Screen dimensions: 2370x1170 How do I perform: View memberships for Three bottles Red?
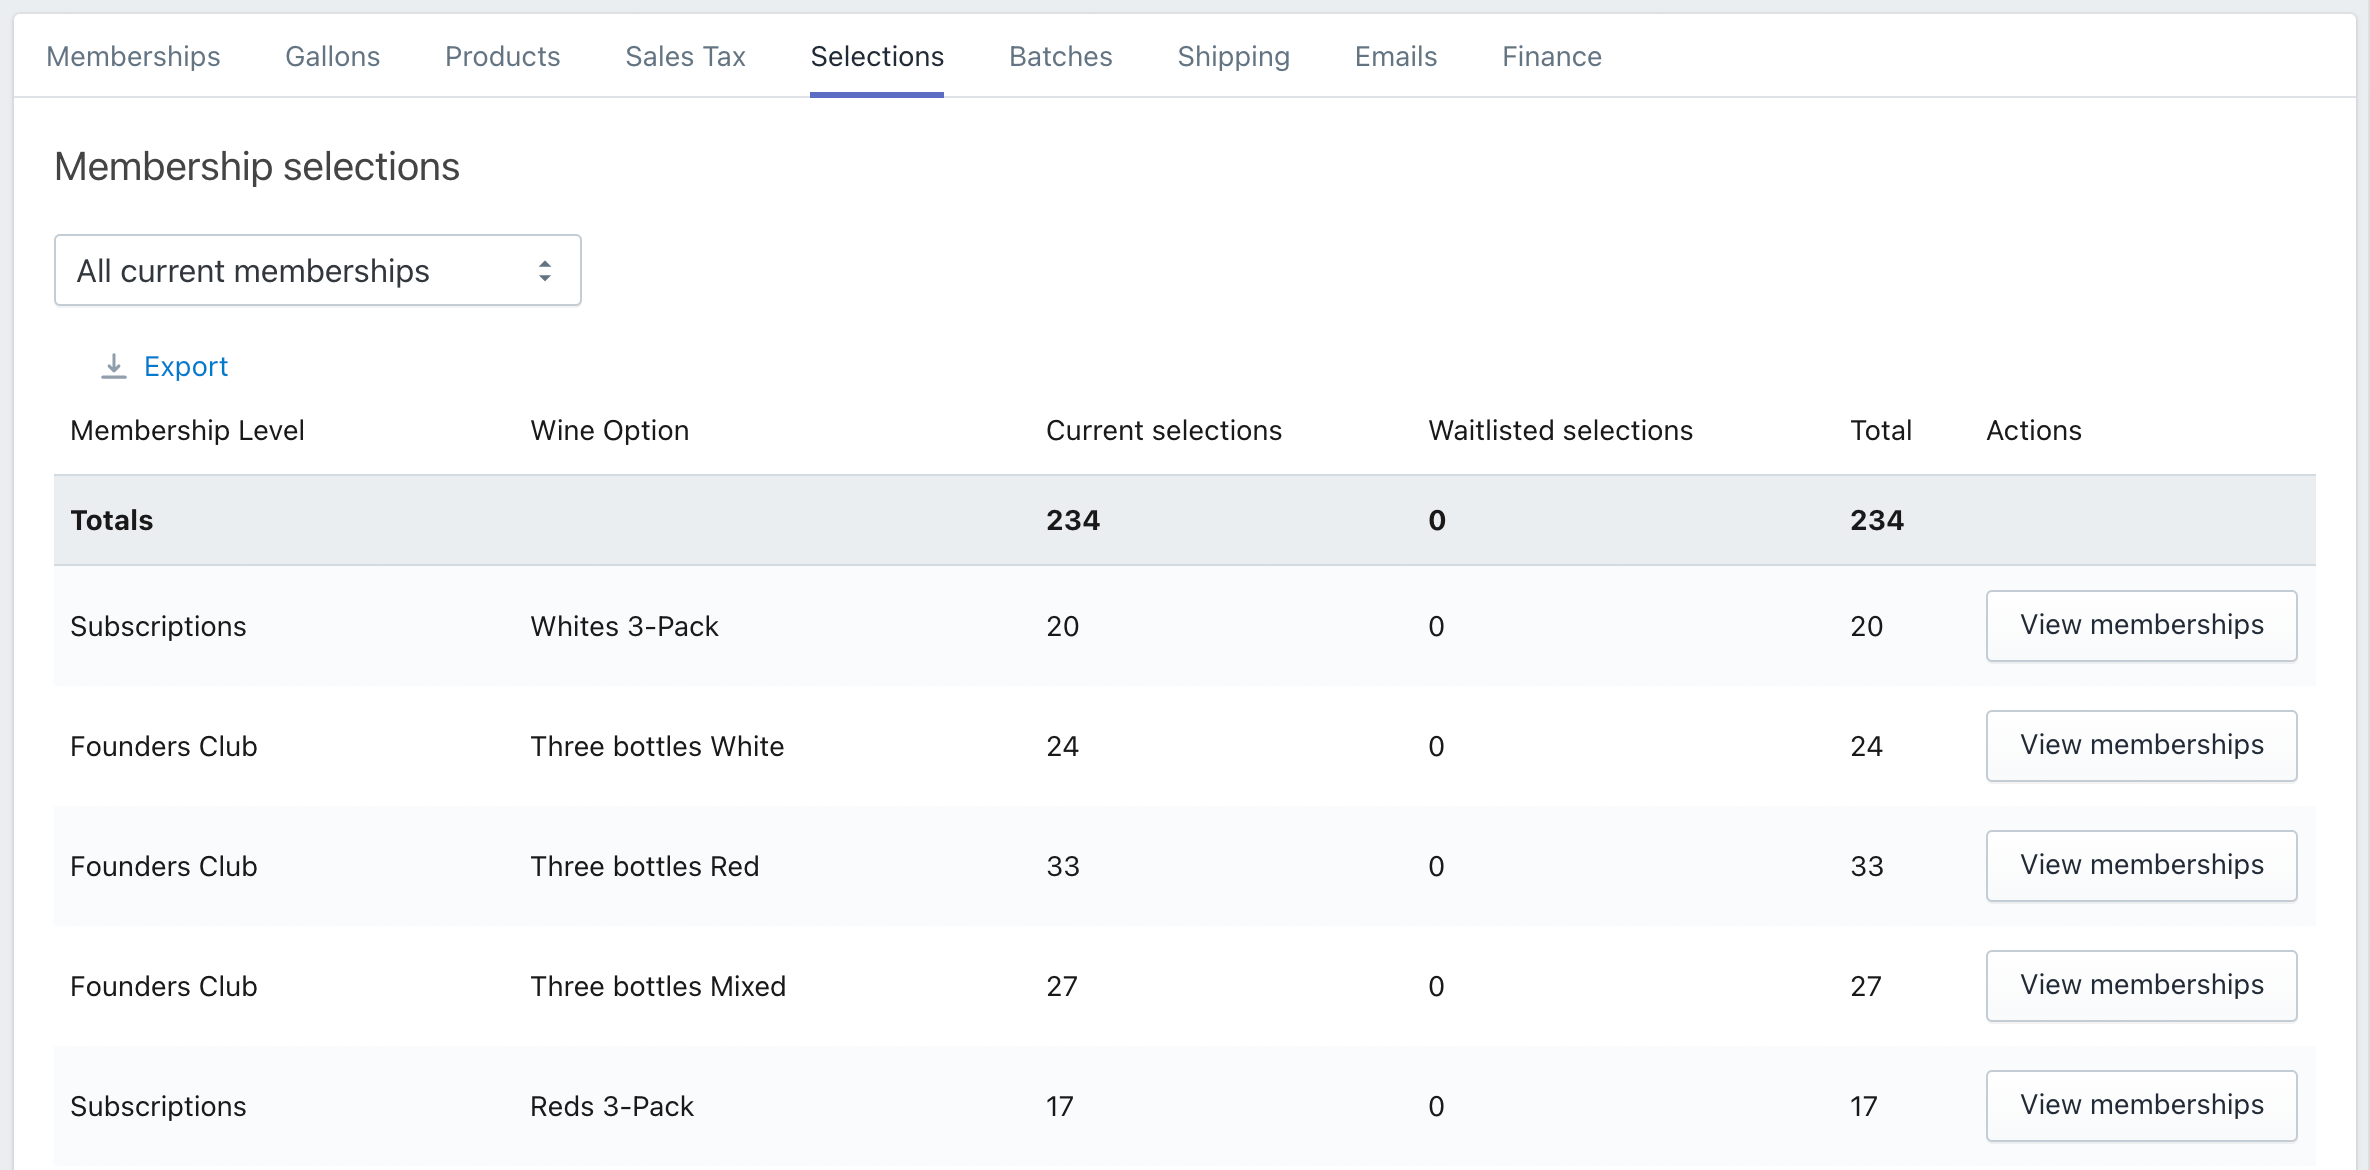click(x=2140, y=866)
